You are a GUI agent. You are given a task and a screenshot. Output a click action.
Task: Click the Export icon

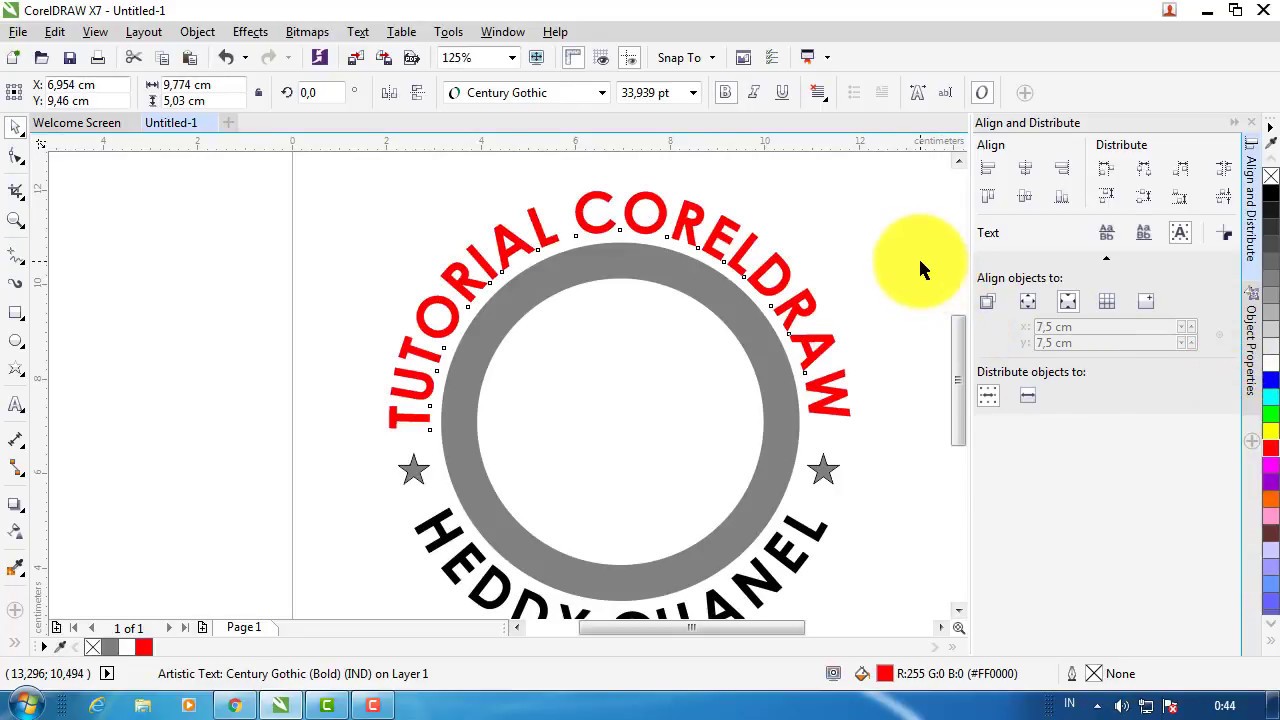coord(383,58)
